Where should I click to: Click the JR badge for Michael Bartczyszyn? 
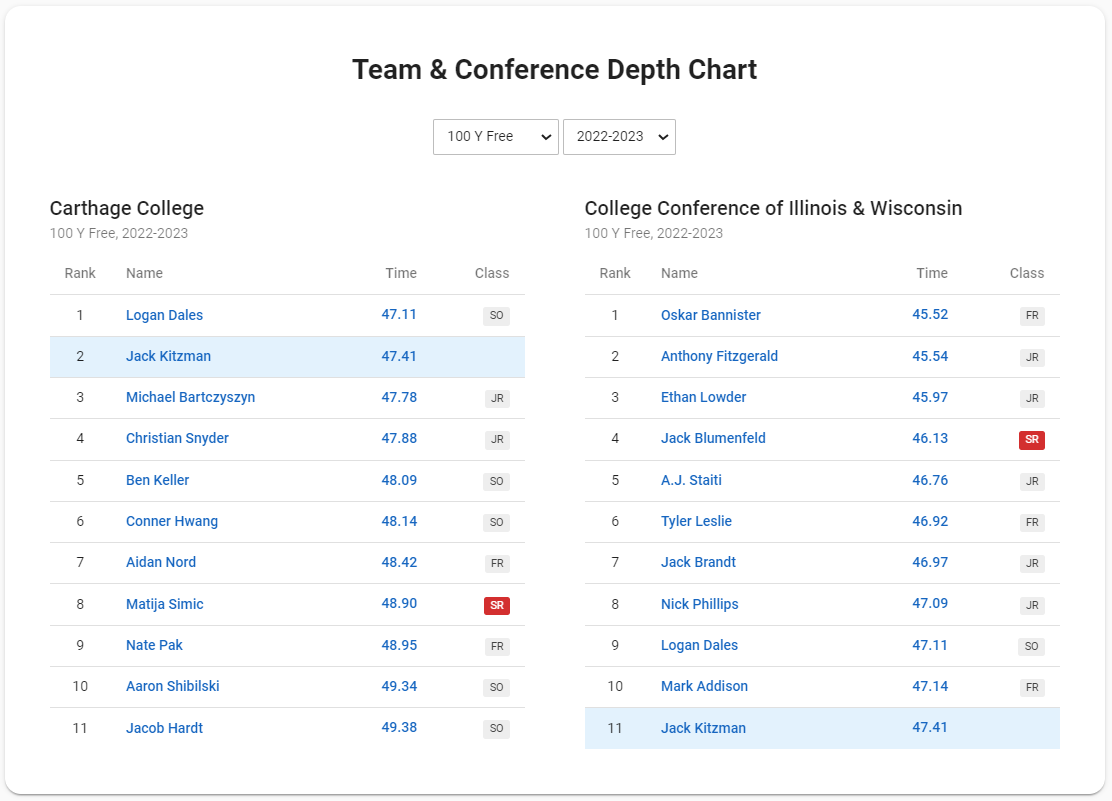[x=497, y=399]
